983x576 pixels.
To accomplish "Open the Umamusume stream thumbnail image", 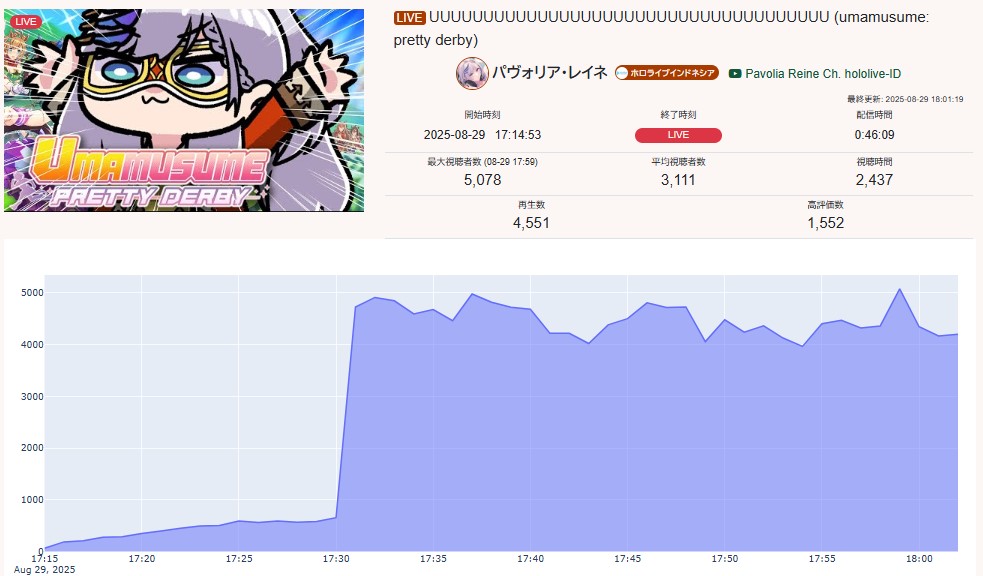I will (x=184, y=110).
